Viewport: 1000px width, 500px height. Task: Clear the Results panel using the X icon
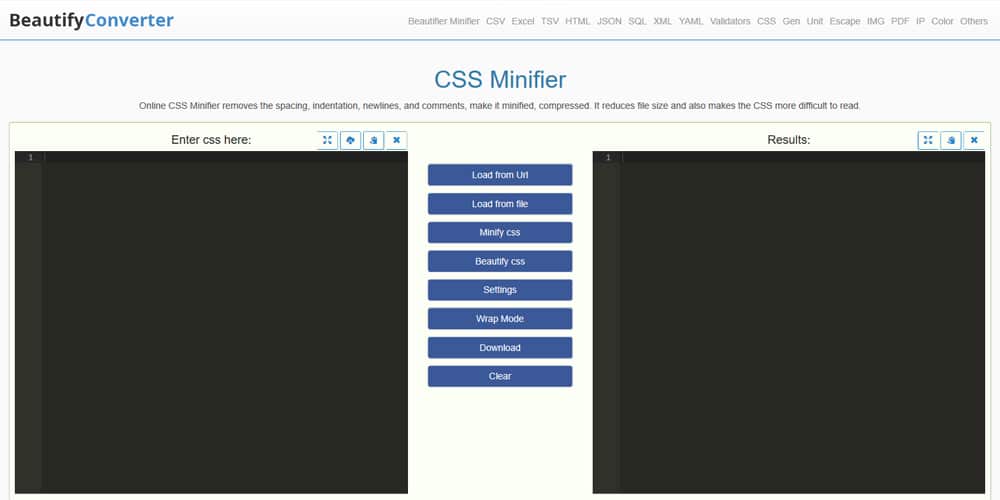click(974, 140)
